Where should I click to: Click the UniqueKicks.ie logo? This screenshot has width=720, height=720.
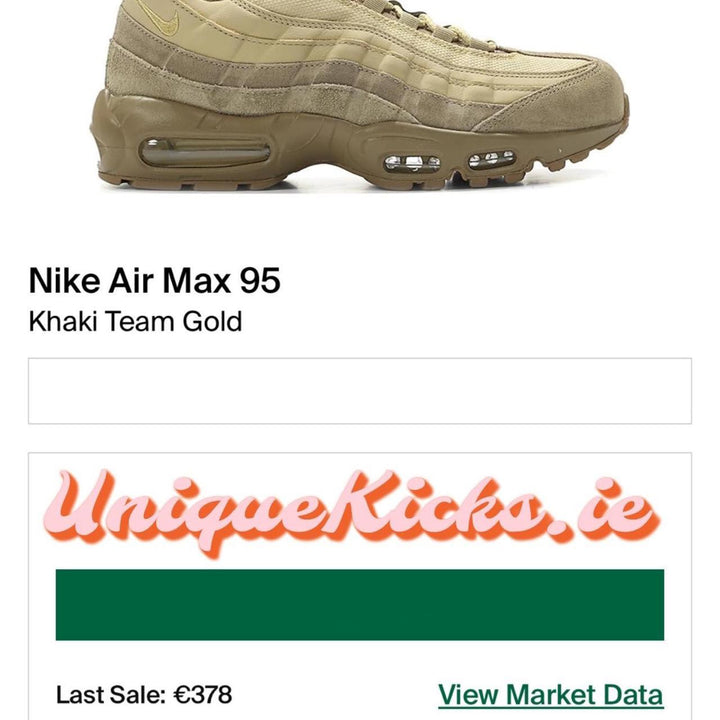(x=352, y=512)
